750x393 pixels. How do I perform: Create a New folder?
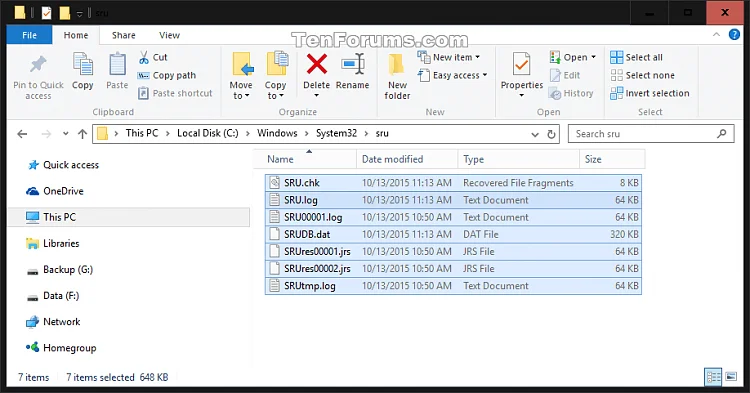[397, 76]
